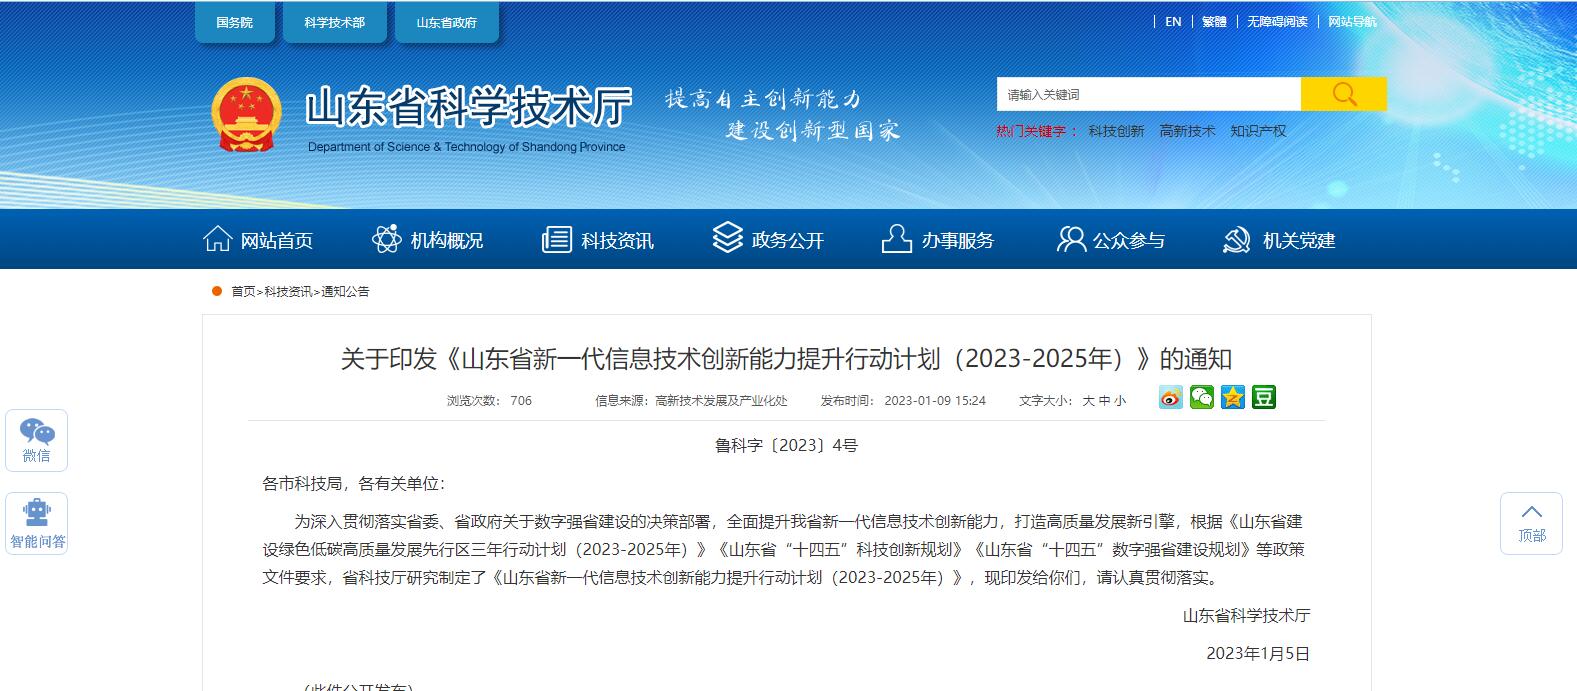
Task: Focus the keyword search input field
Action: point(1148,94)
